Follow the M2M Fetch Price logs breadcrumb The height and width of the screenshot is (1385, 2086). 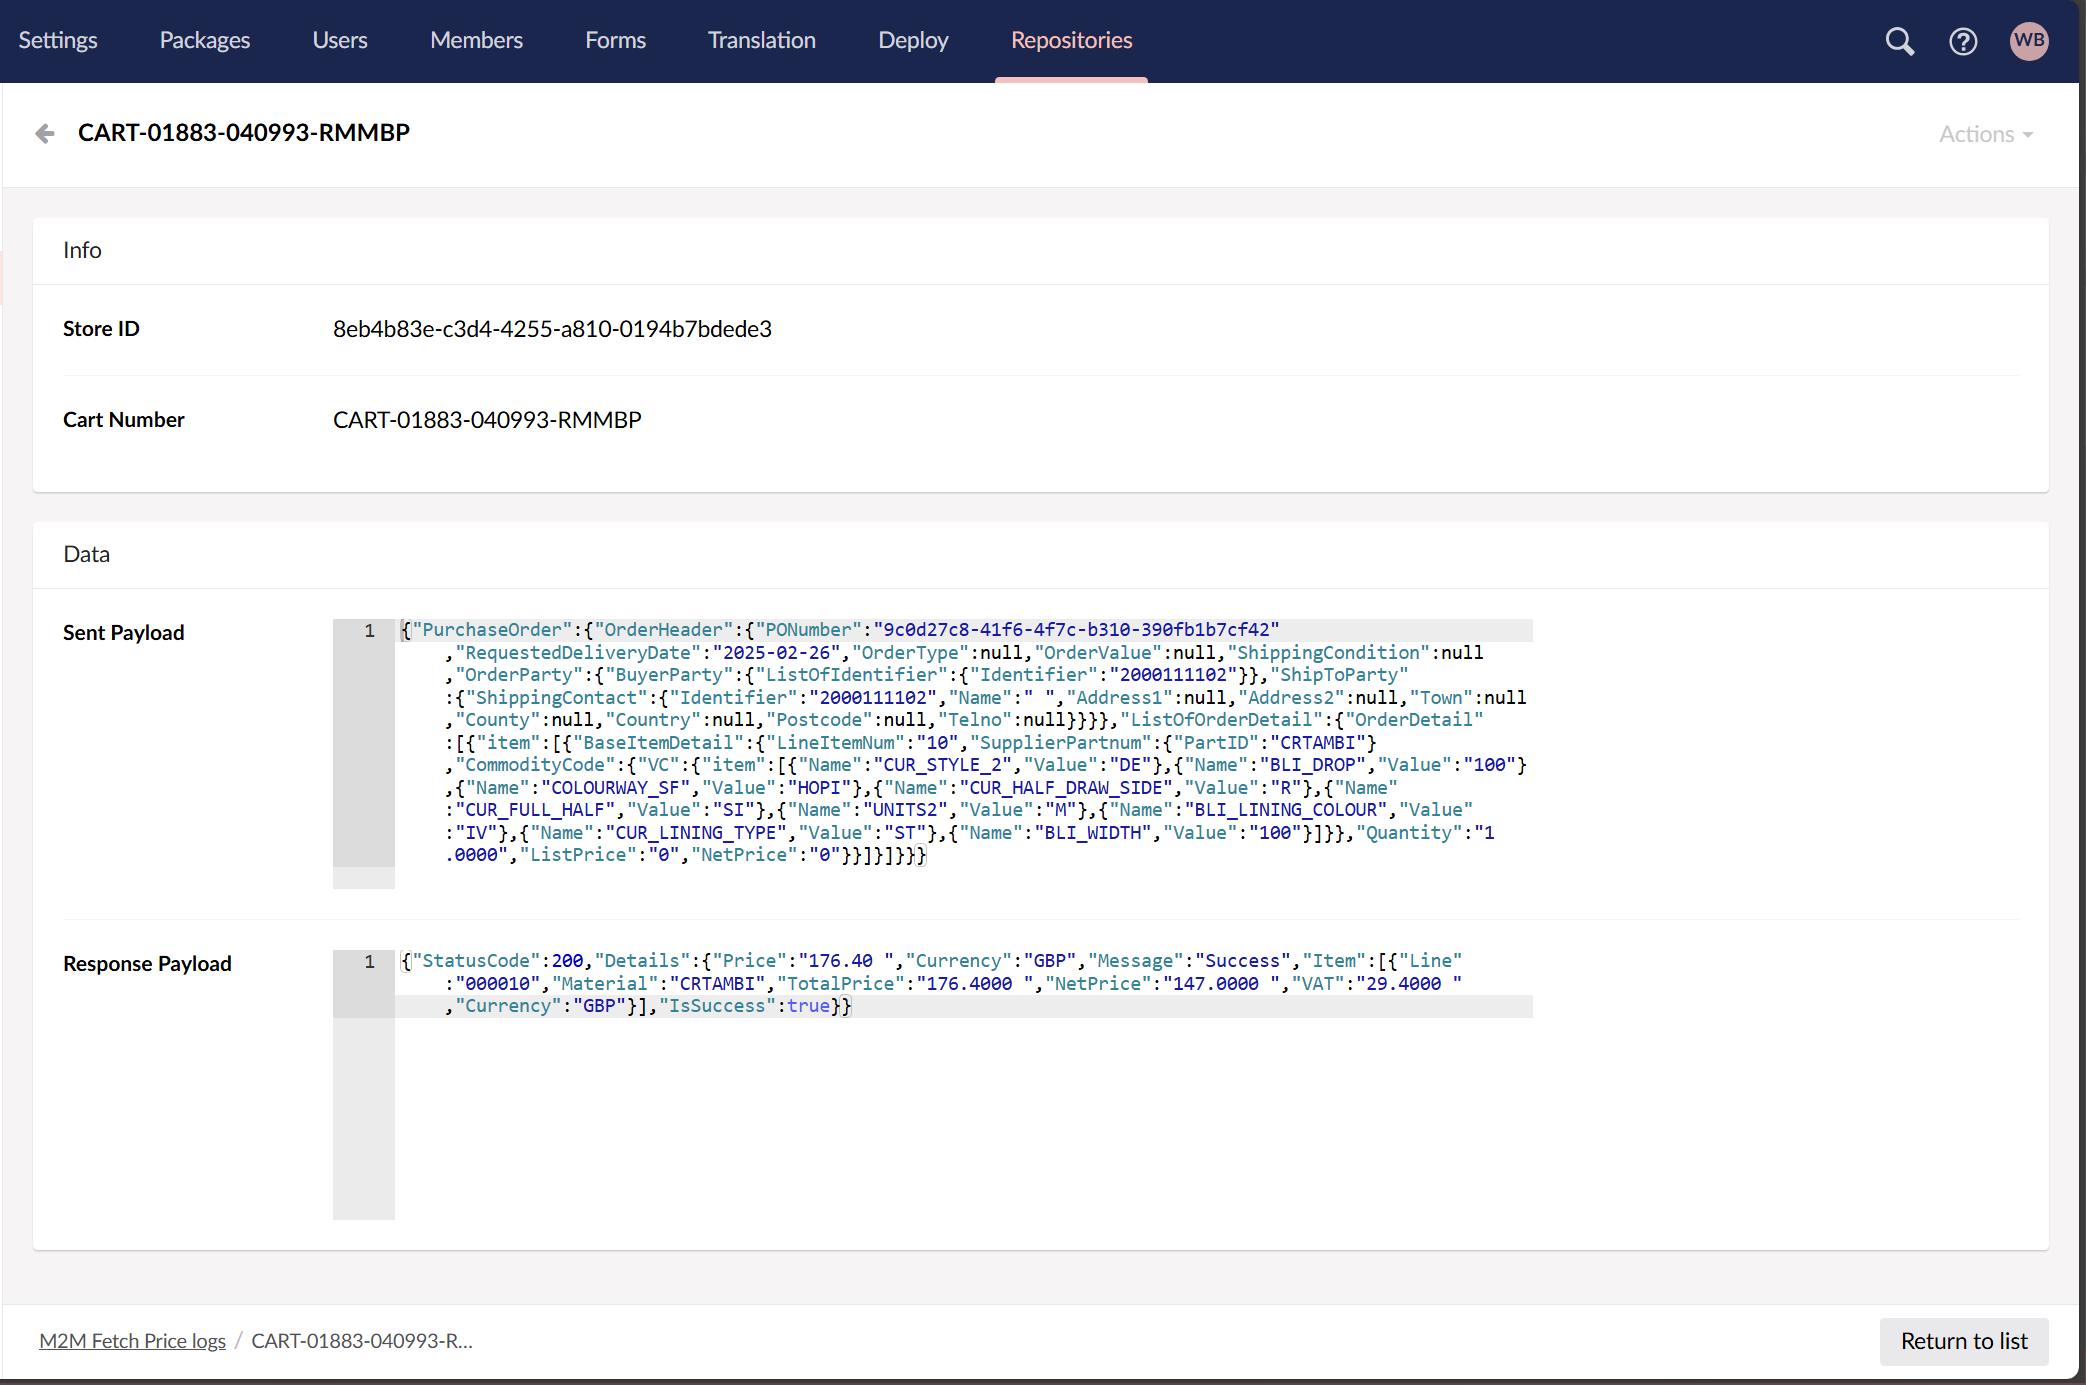pos(132,1341)
